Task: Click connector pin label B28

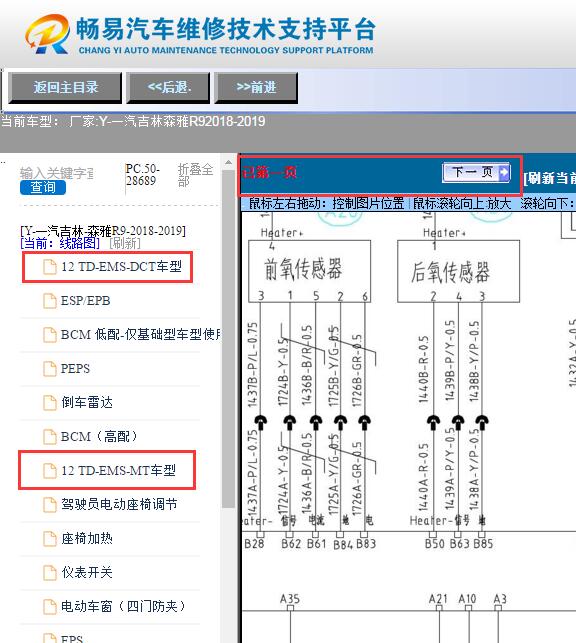Action: (254, 544)
